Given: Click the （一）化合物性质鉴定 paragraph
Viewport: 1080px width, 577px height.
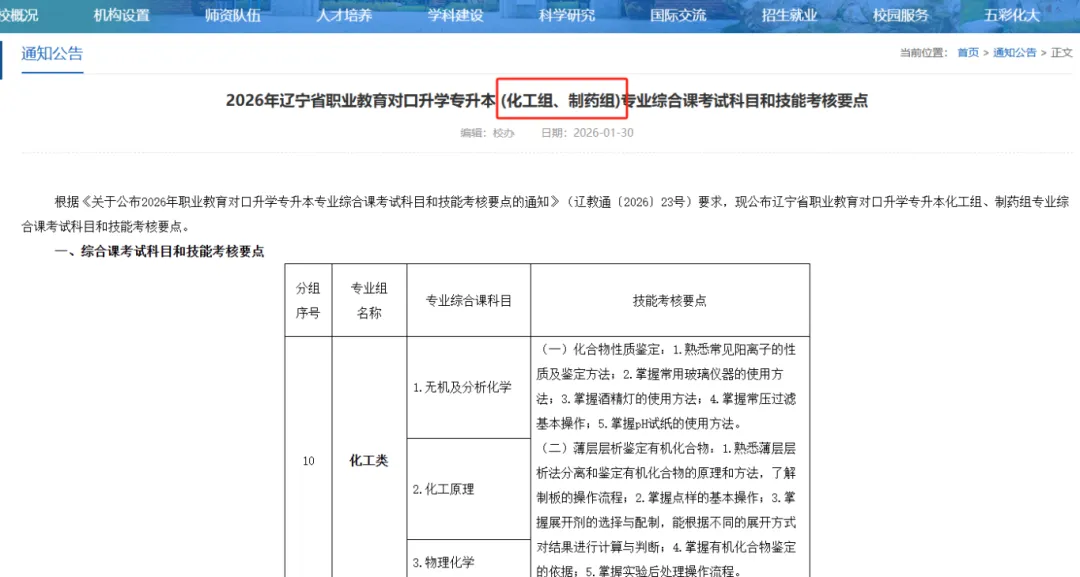Looking at the screenshot, I should [667, 386].
